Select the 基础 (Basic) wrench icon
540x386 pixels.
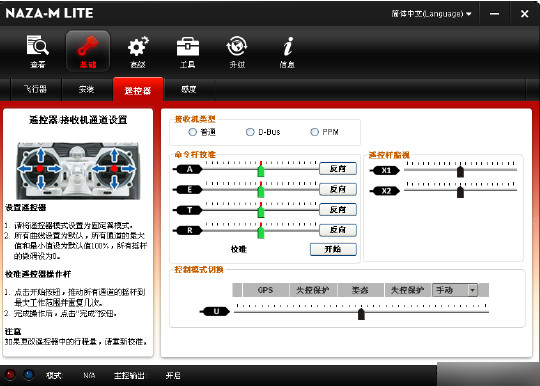(88, 51)
